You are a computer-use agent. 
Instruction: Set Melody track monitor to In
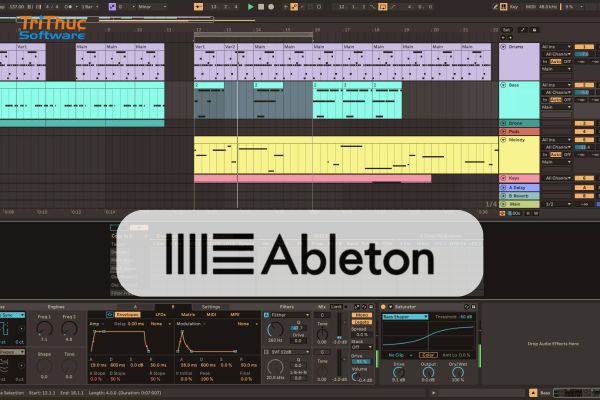click(x=545, y=155)
